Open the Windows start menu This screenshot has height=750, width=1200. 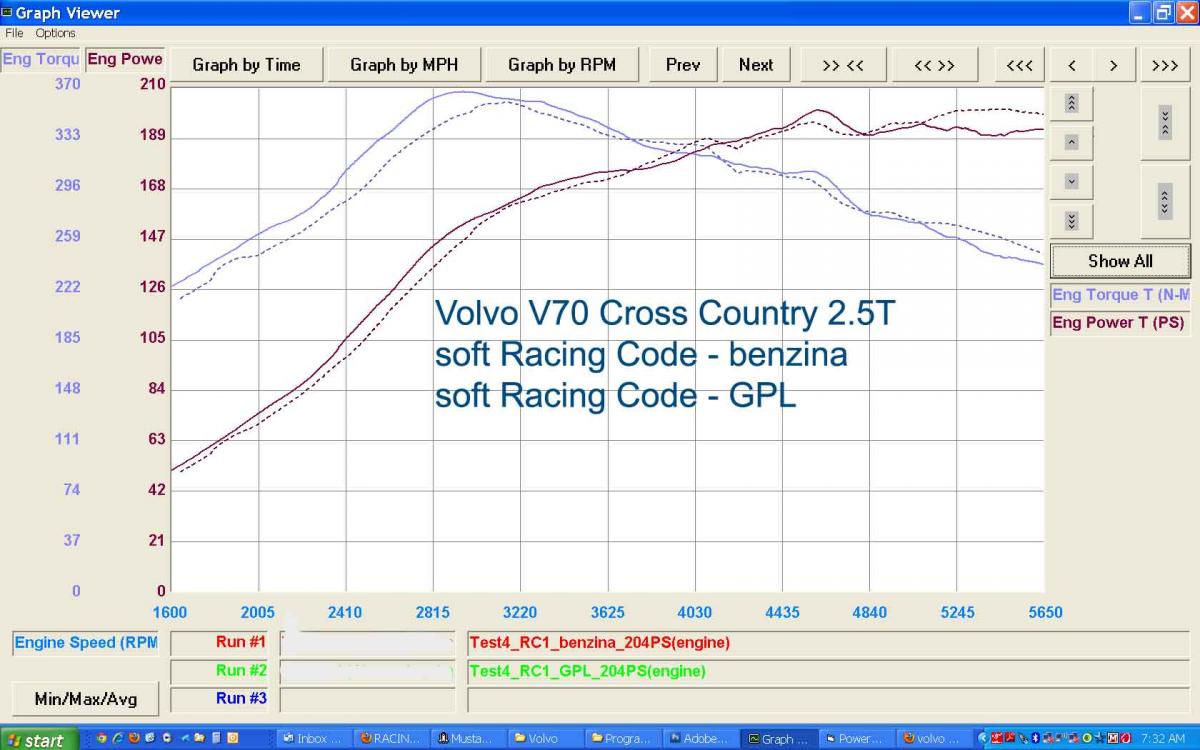pos(37,739)
